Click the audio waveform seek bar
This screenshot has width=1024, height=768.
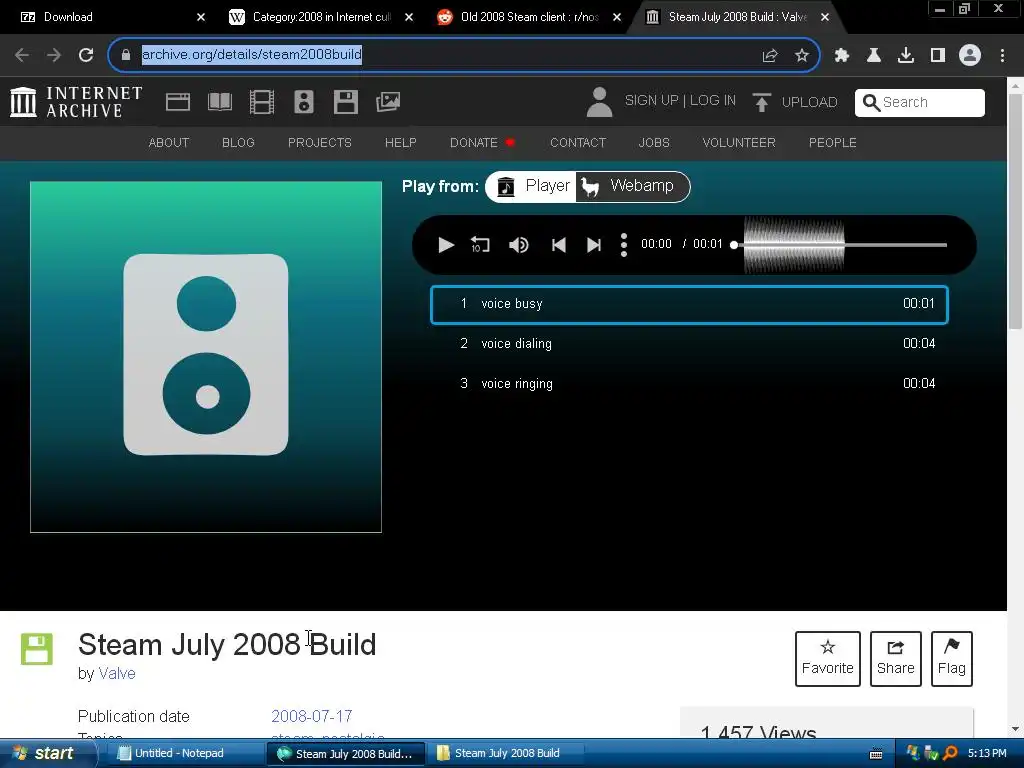click(839, 245)
